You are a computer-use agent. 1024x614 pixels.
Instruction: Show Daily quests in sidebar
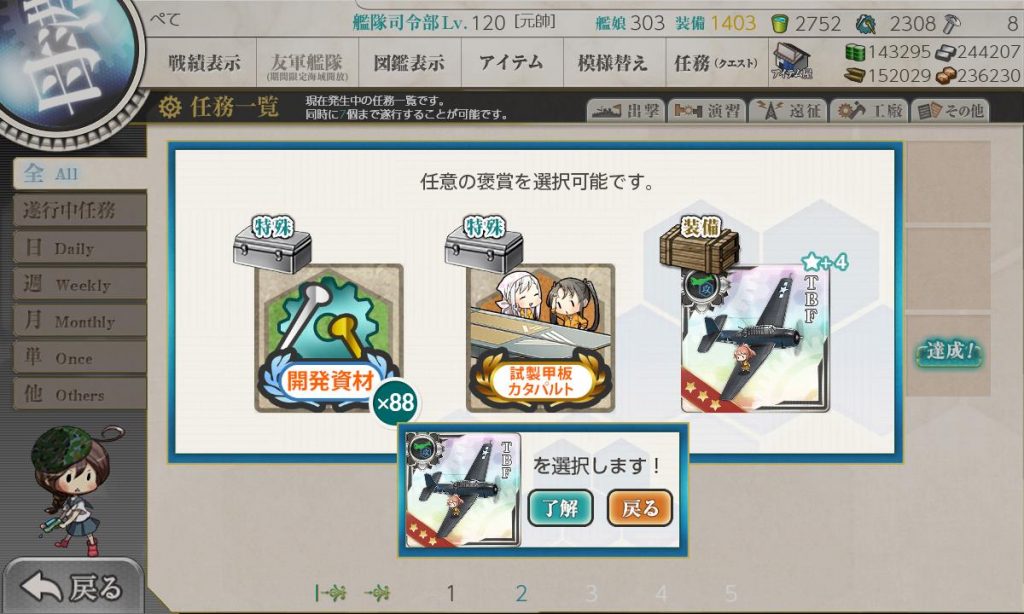(x=80, y=247)
